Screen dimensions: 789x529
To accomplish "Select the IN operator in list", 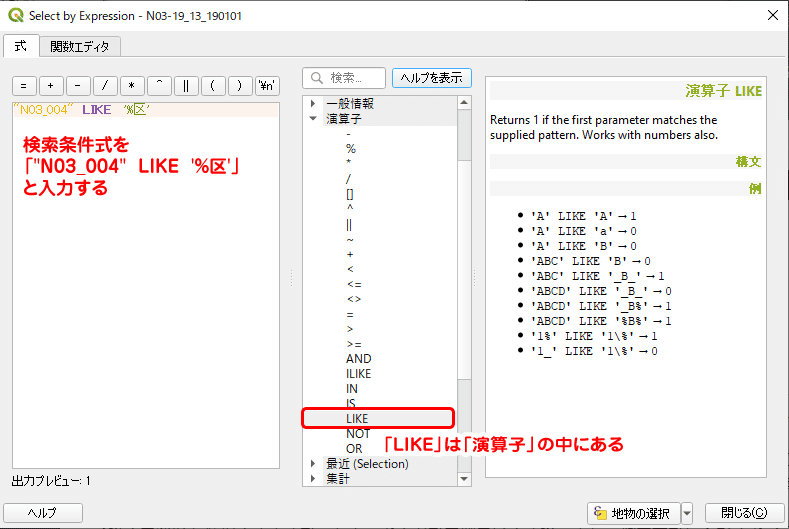I will 352,389.
